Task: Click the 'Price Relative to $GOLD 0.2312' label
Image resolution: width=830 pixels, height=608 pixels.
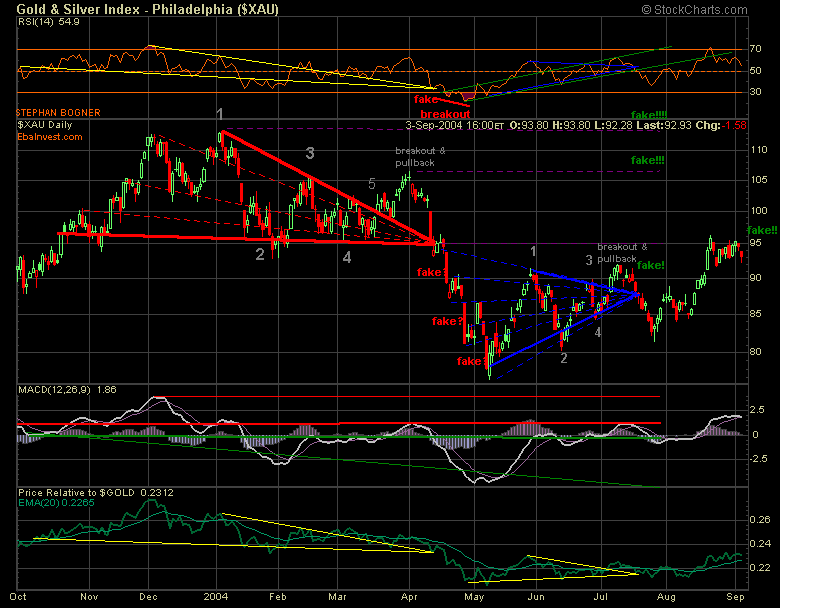Action: (x=96, y=493)
